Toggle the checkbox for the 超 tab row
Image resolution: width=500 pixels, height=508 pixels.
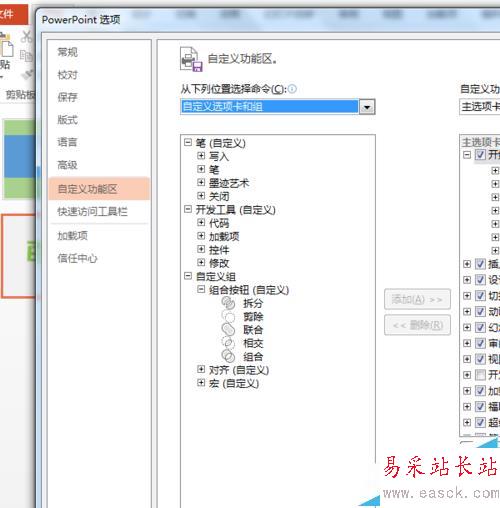pos(480,423)
